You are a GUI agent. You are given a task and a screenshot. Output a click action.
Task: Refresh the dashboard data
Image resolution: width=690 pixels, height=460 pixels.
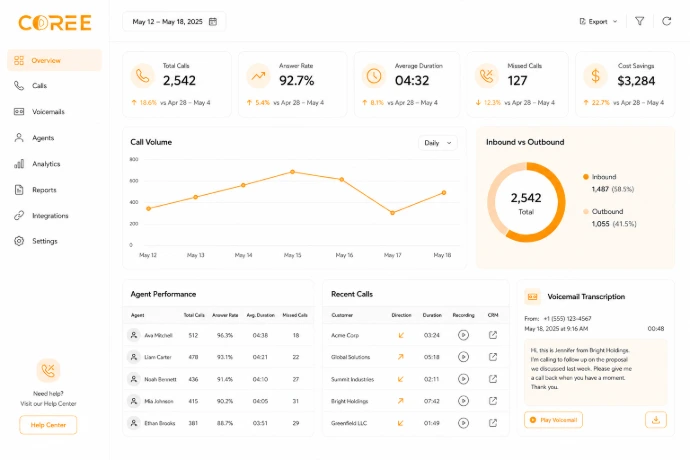(667, 21)
